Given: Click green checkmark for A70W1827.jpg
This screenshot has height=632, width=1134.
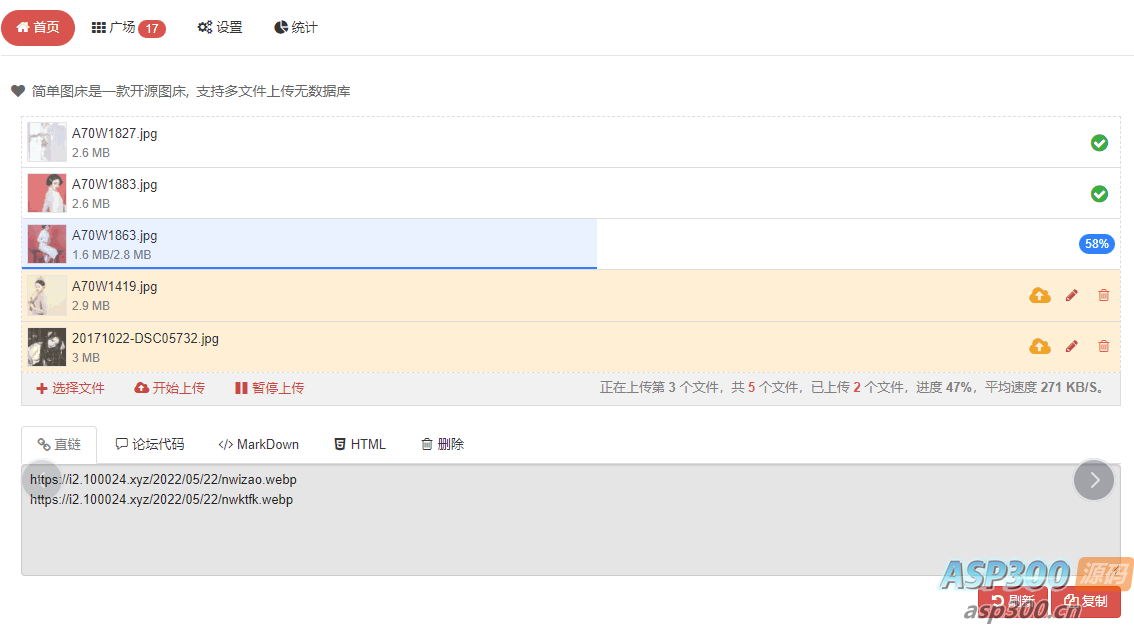Looking at the screenshot, I should 1099,143.
